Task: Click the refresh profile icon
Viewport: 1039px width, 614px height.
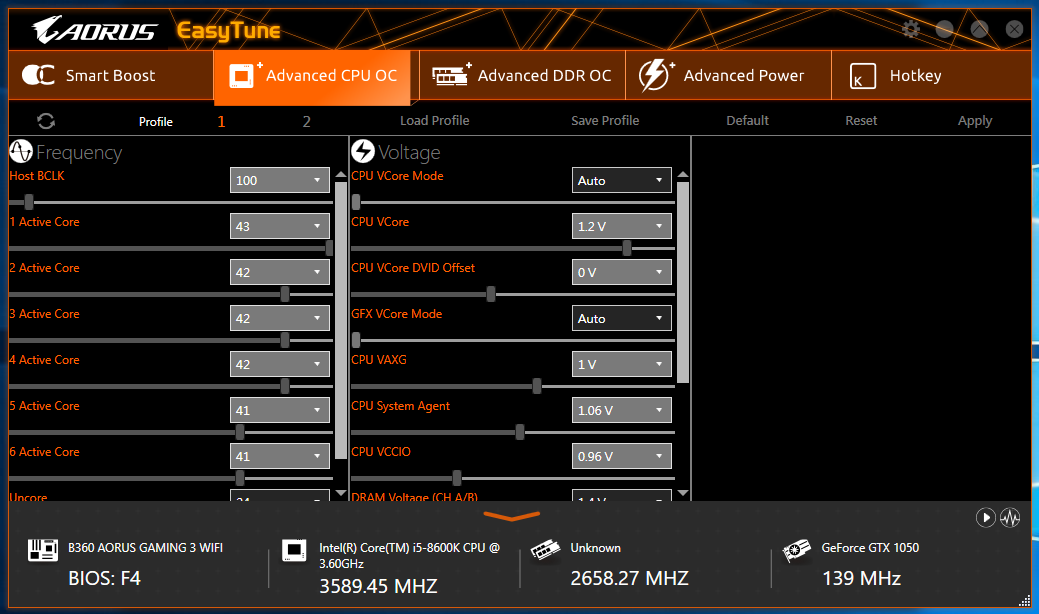Action: [46, 121]
